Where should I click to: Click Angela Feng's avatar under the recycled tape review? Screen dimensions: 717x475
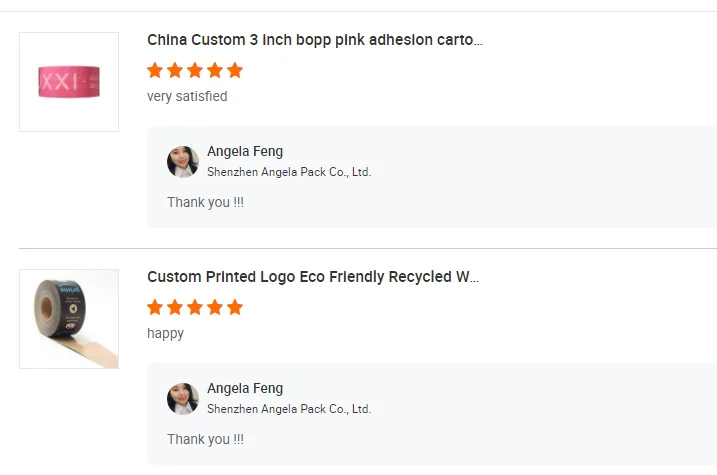tap(183, 399)
